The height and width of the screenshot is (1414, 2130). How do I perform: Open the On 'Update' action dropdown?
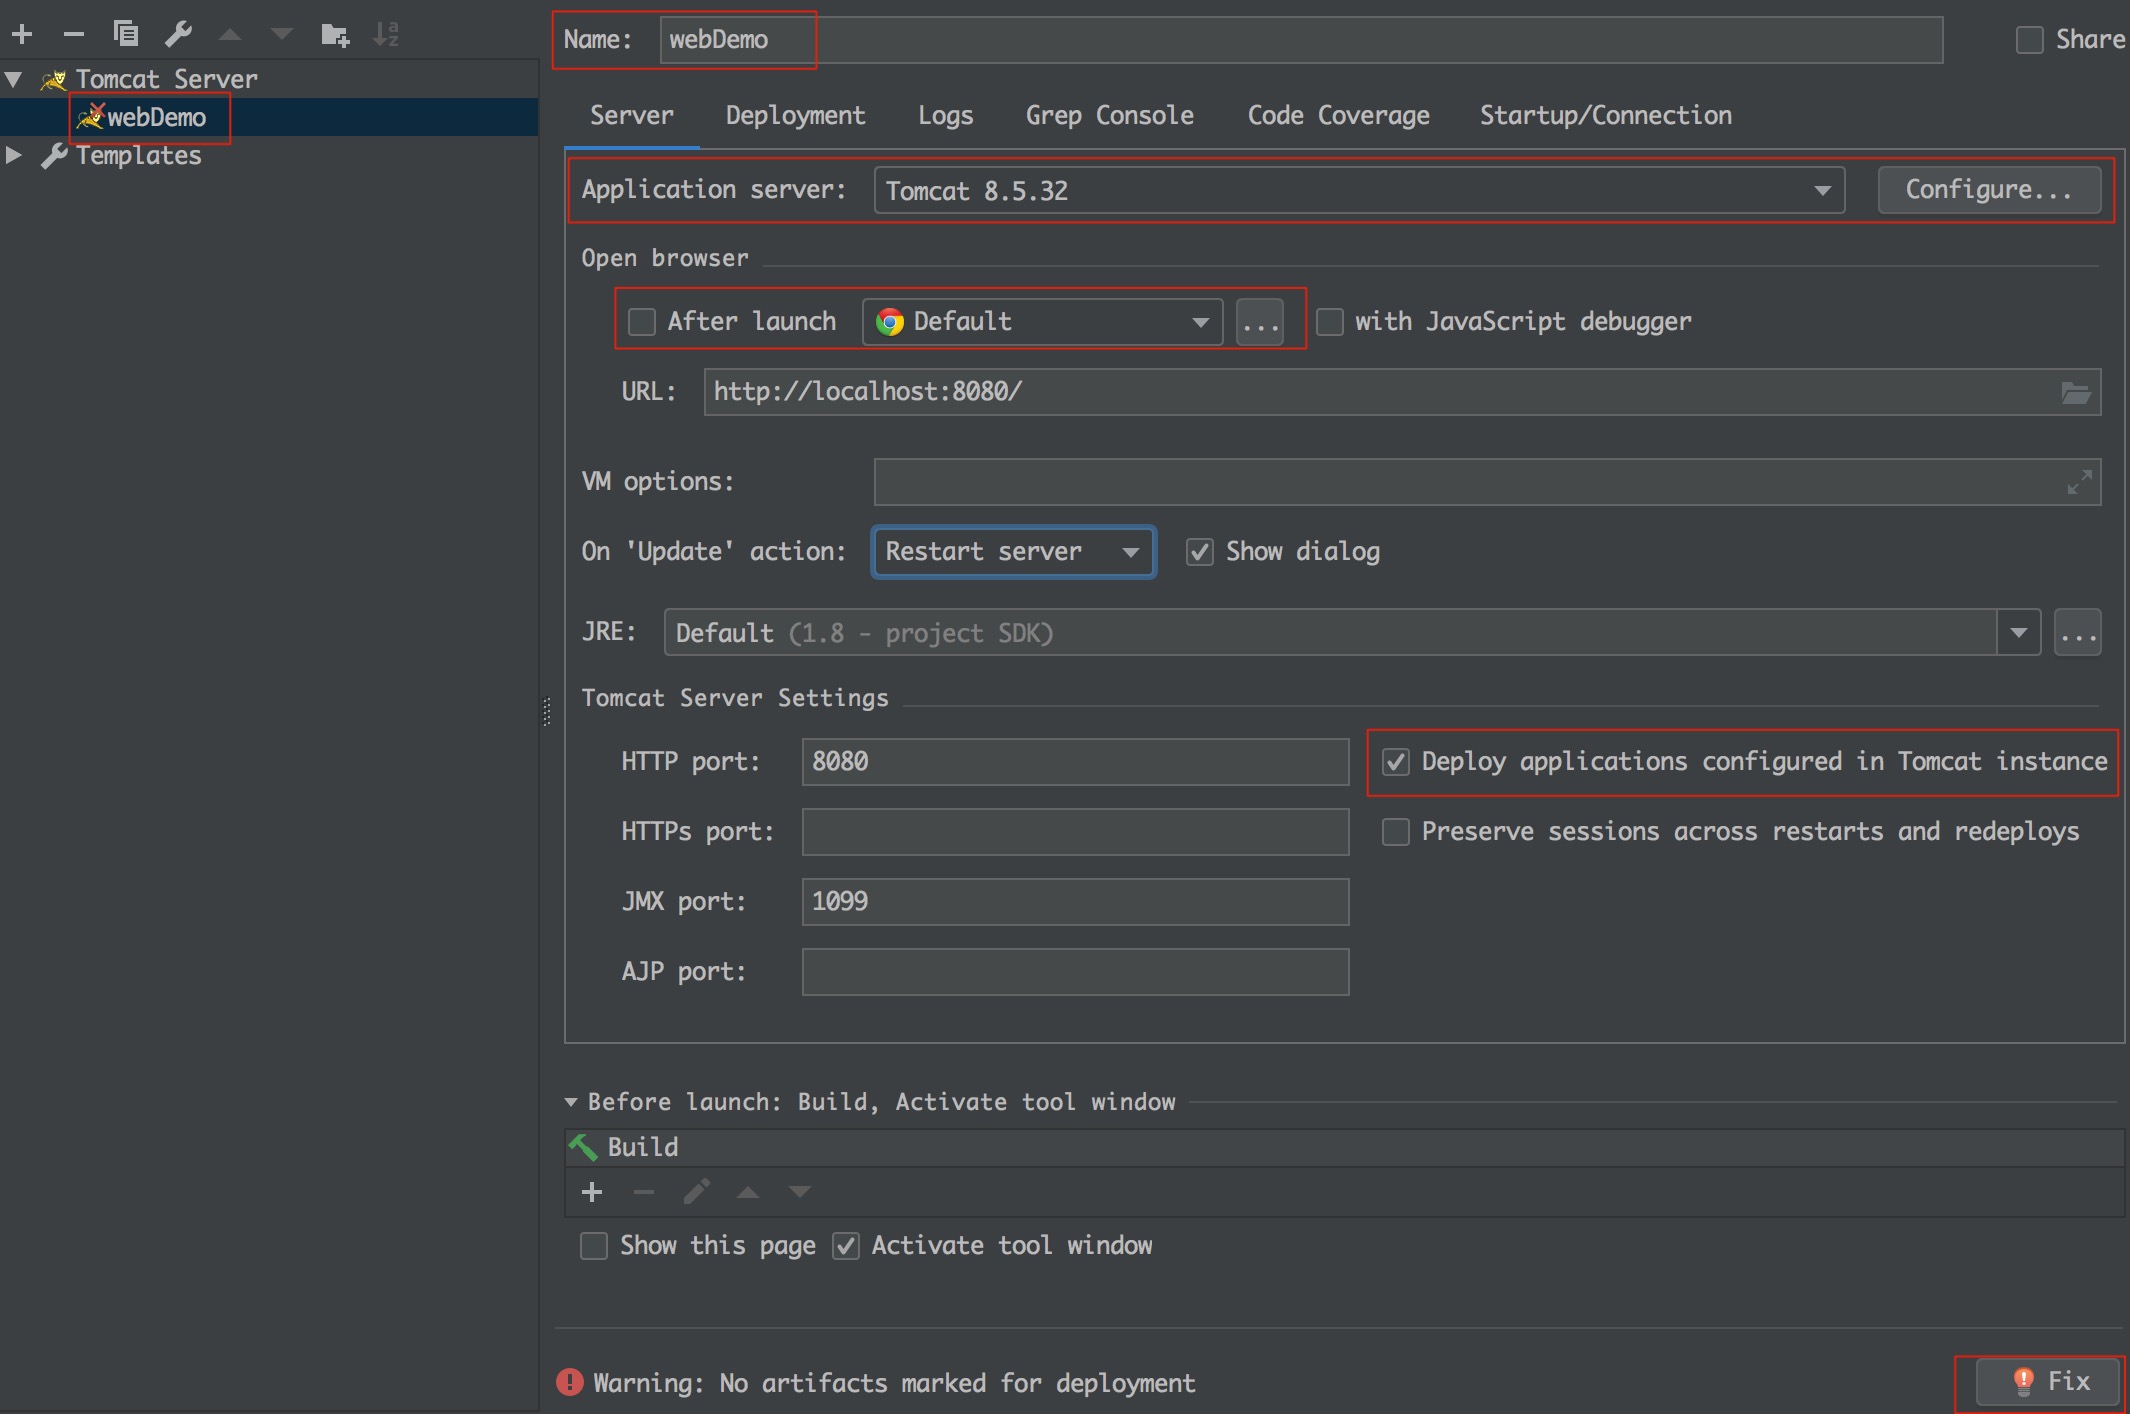(1014, 552)
